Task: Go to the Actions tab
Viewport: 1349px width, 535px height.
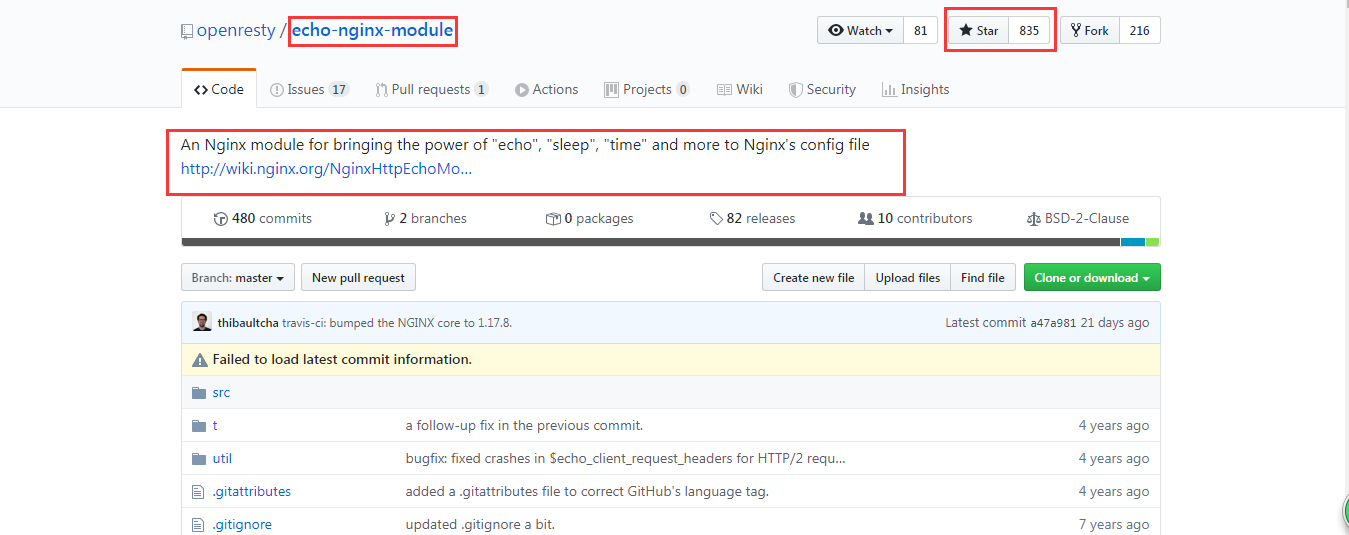Action: click(x=547, y=89)
